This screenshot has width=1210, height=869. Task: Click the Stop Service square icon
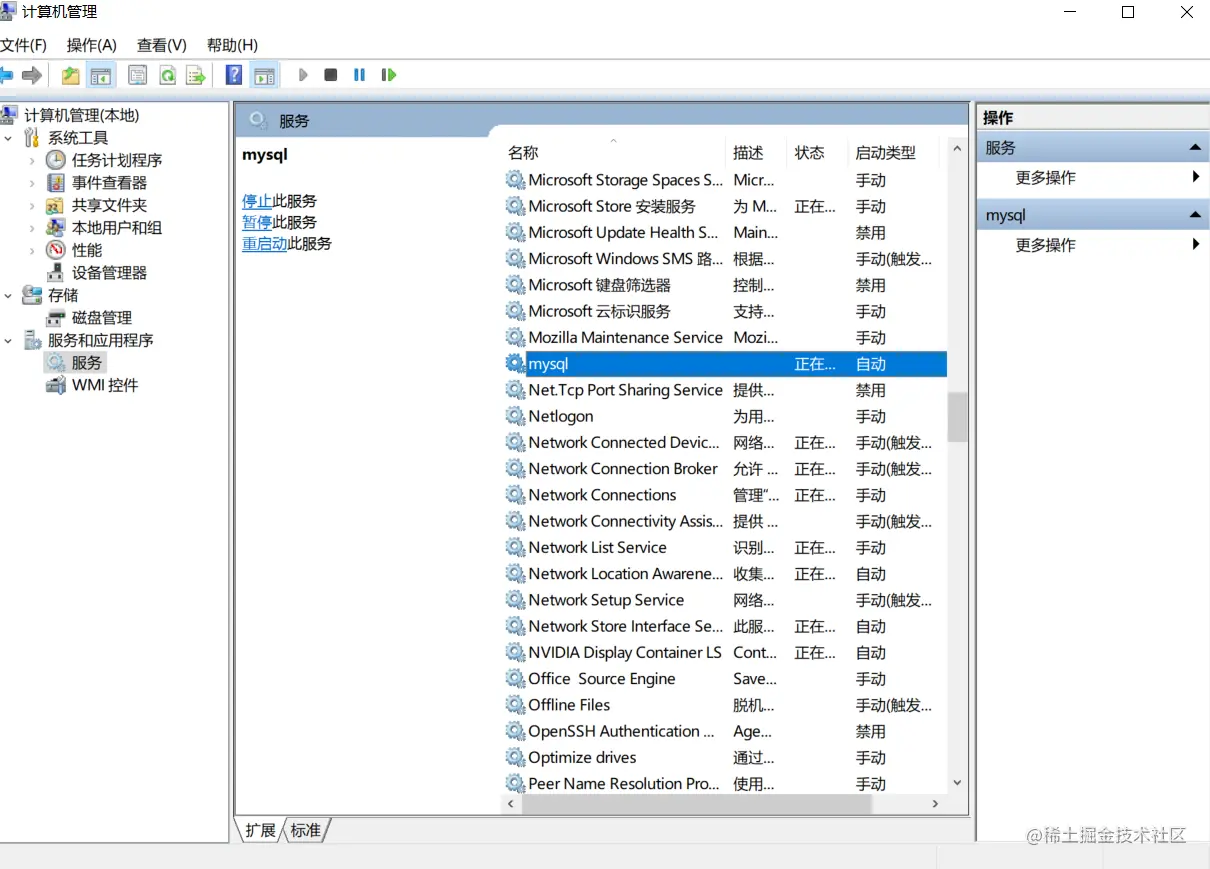click(331, 75)
